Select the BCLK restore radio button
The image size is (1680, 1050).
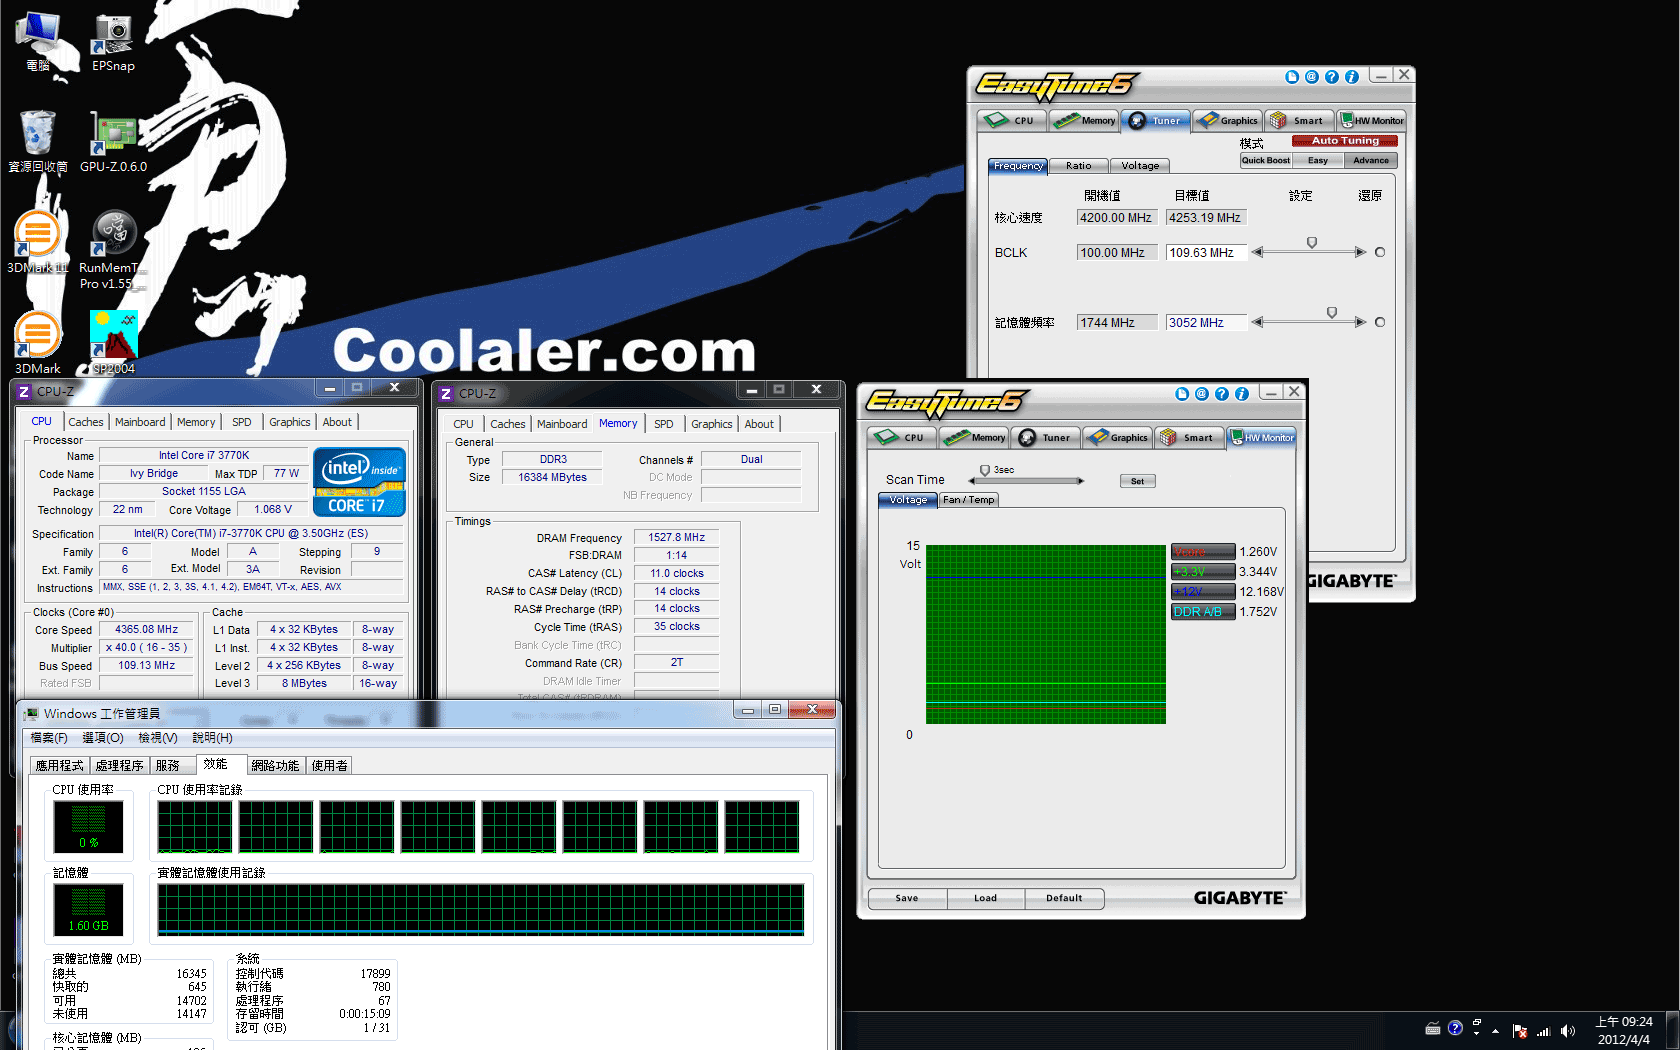1380,253
